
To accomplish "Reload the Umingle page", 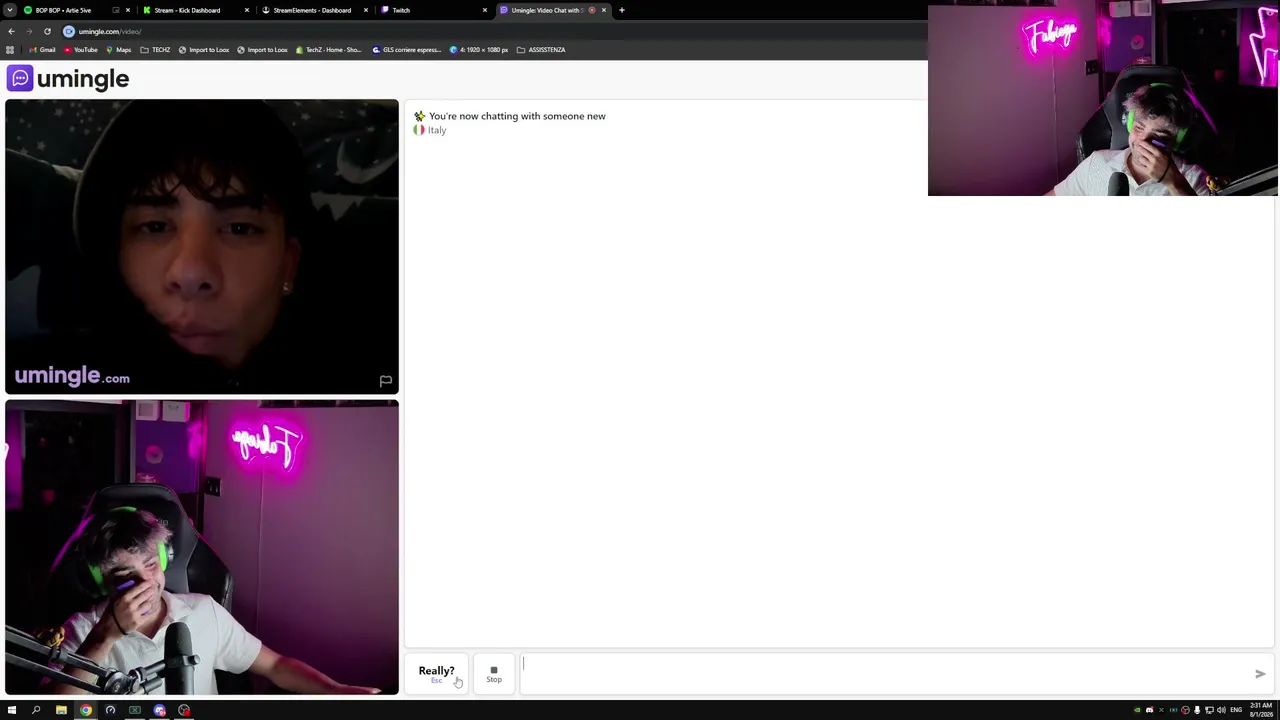I will tap(47, 31).
